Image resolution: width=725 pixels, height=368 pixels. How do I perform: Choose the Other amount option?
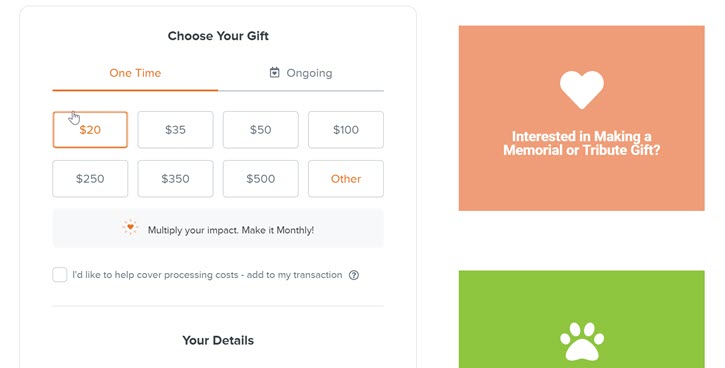[346, 178]
